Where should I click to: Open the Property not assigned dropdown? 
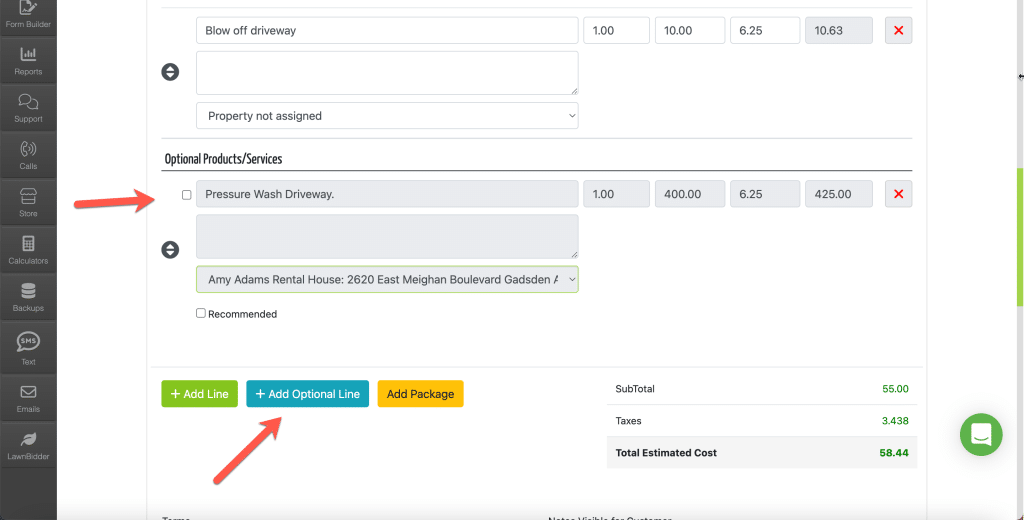[x=387, y=116]
